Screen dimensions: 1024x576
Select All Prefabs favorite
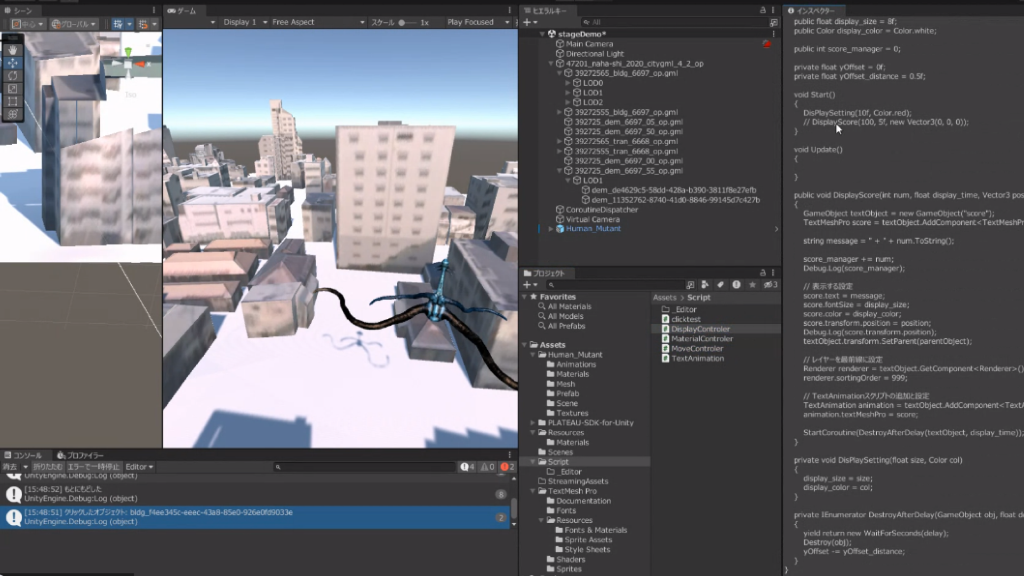(566, 326)
